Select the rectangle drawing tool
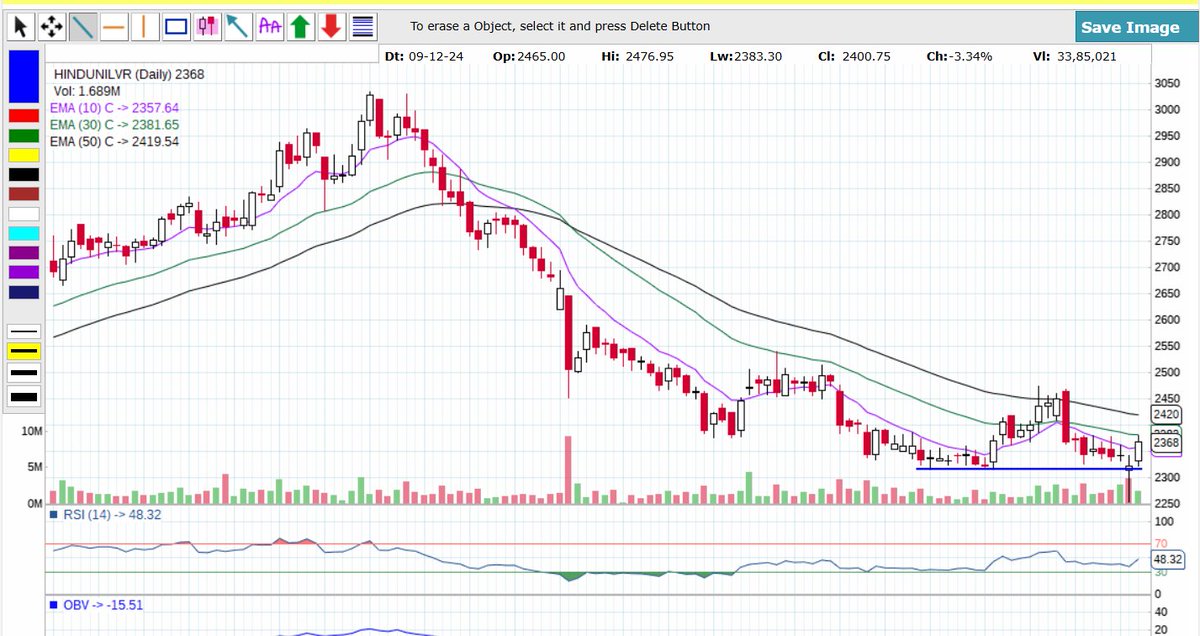The width and height of the screenshot is (1200, 636). click(177, 26)
